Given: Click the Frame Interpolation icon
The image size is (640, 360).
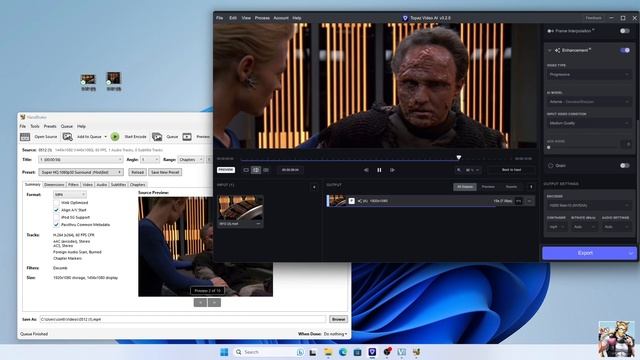Looking at the screenshot, I should pyautogui.click(x=550, y=31).
